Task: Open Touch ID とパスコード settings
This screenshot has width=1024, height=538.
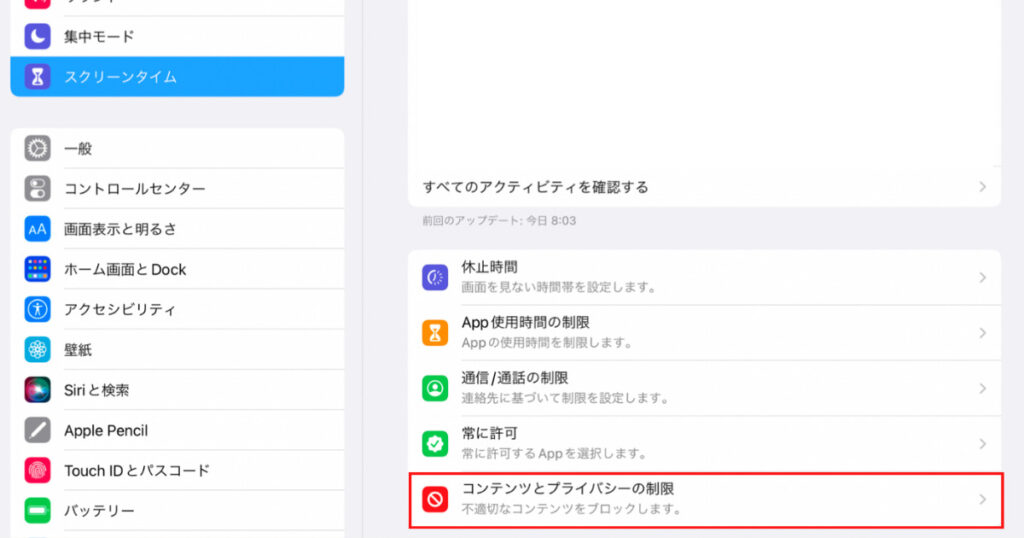Action: coord(177,471)
